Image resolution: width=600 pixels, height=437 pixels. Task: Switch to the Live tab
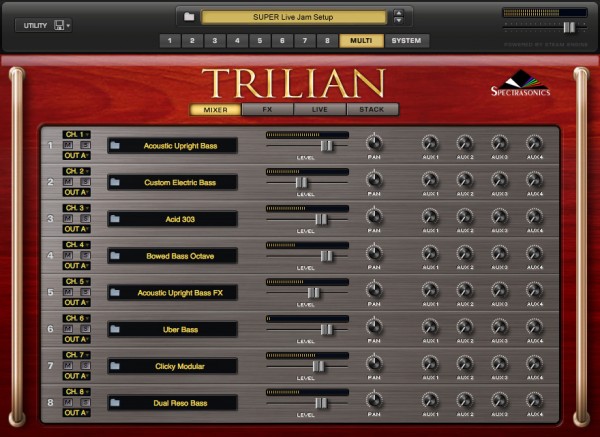point(320,109)
